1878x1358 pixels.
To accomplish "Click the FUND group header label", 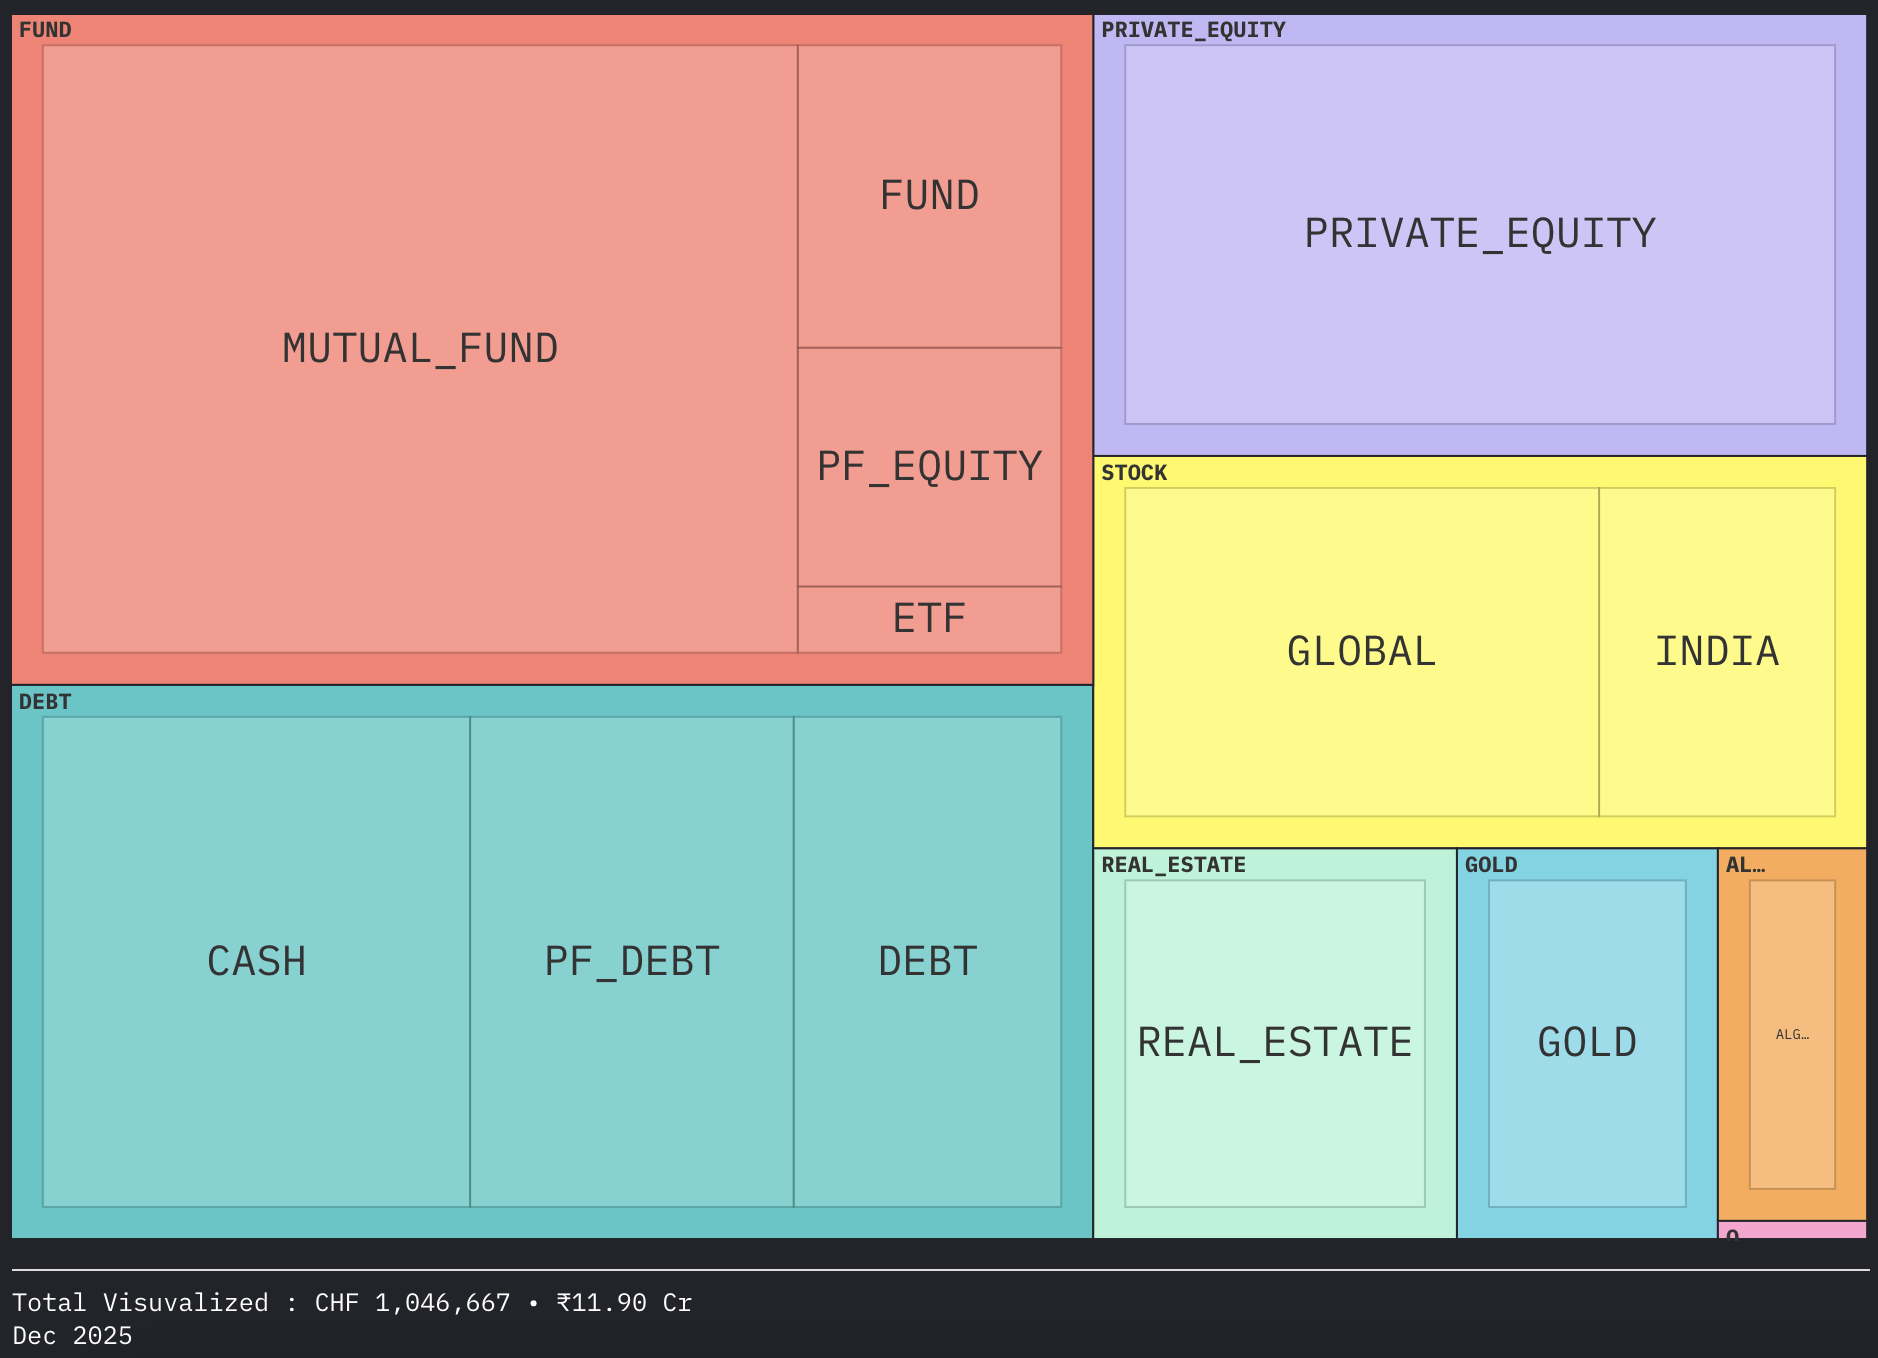I will coord(46,30).
